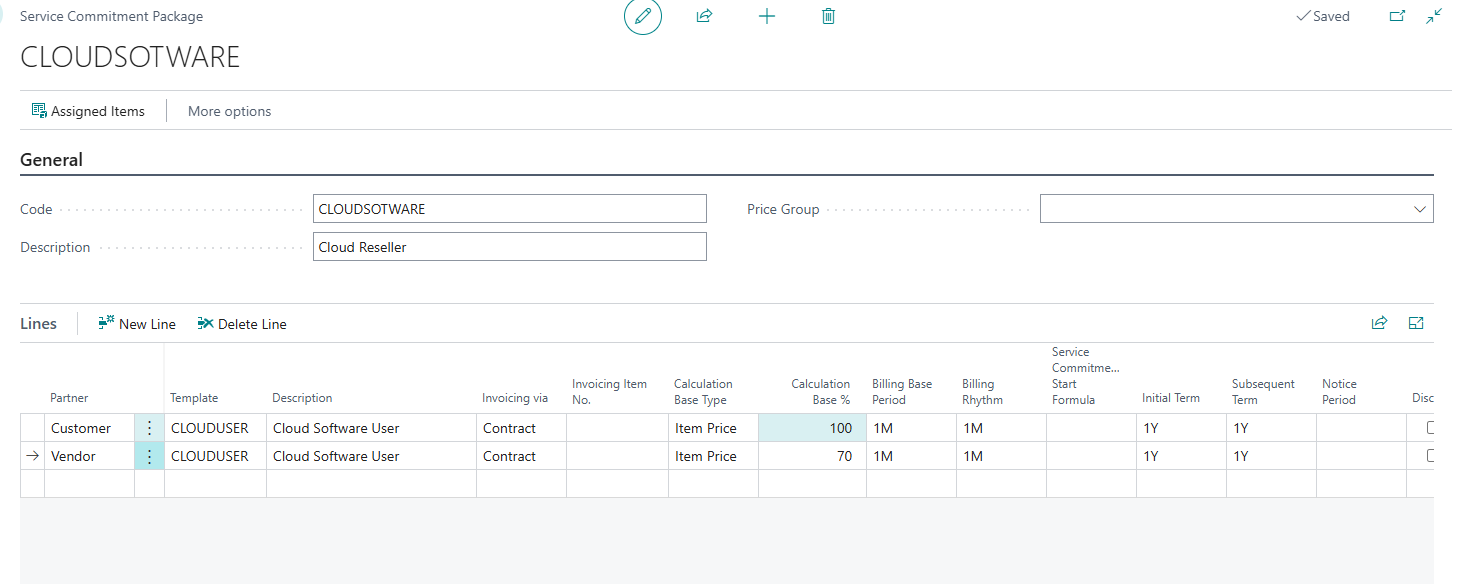Add a row with New Line
The width and height of the screenshot is (1476, 584).
click(x=136, y=323)
